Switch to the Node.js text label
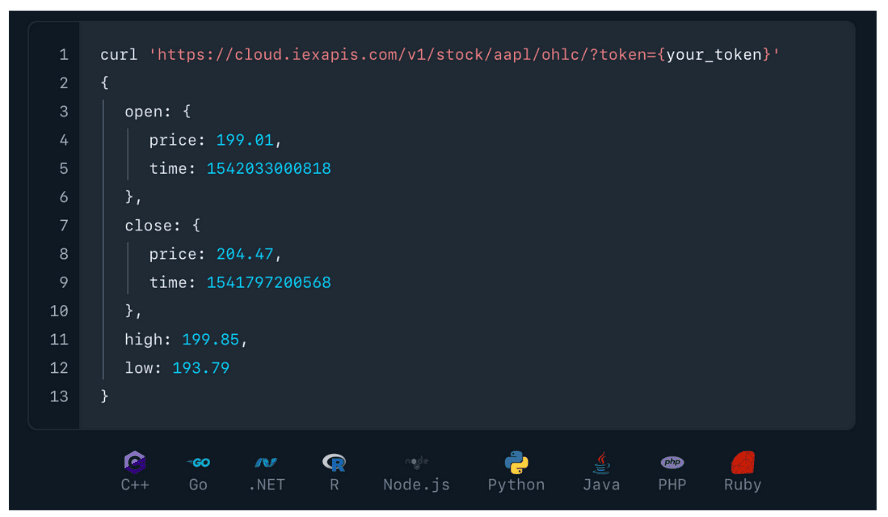 pos(416,485)
